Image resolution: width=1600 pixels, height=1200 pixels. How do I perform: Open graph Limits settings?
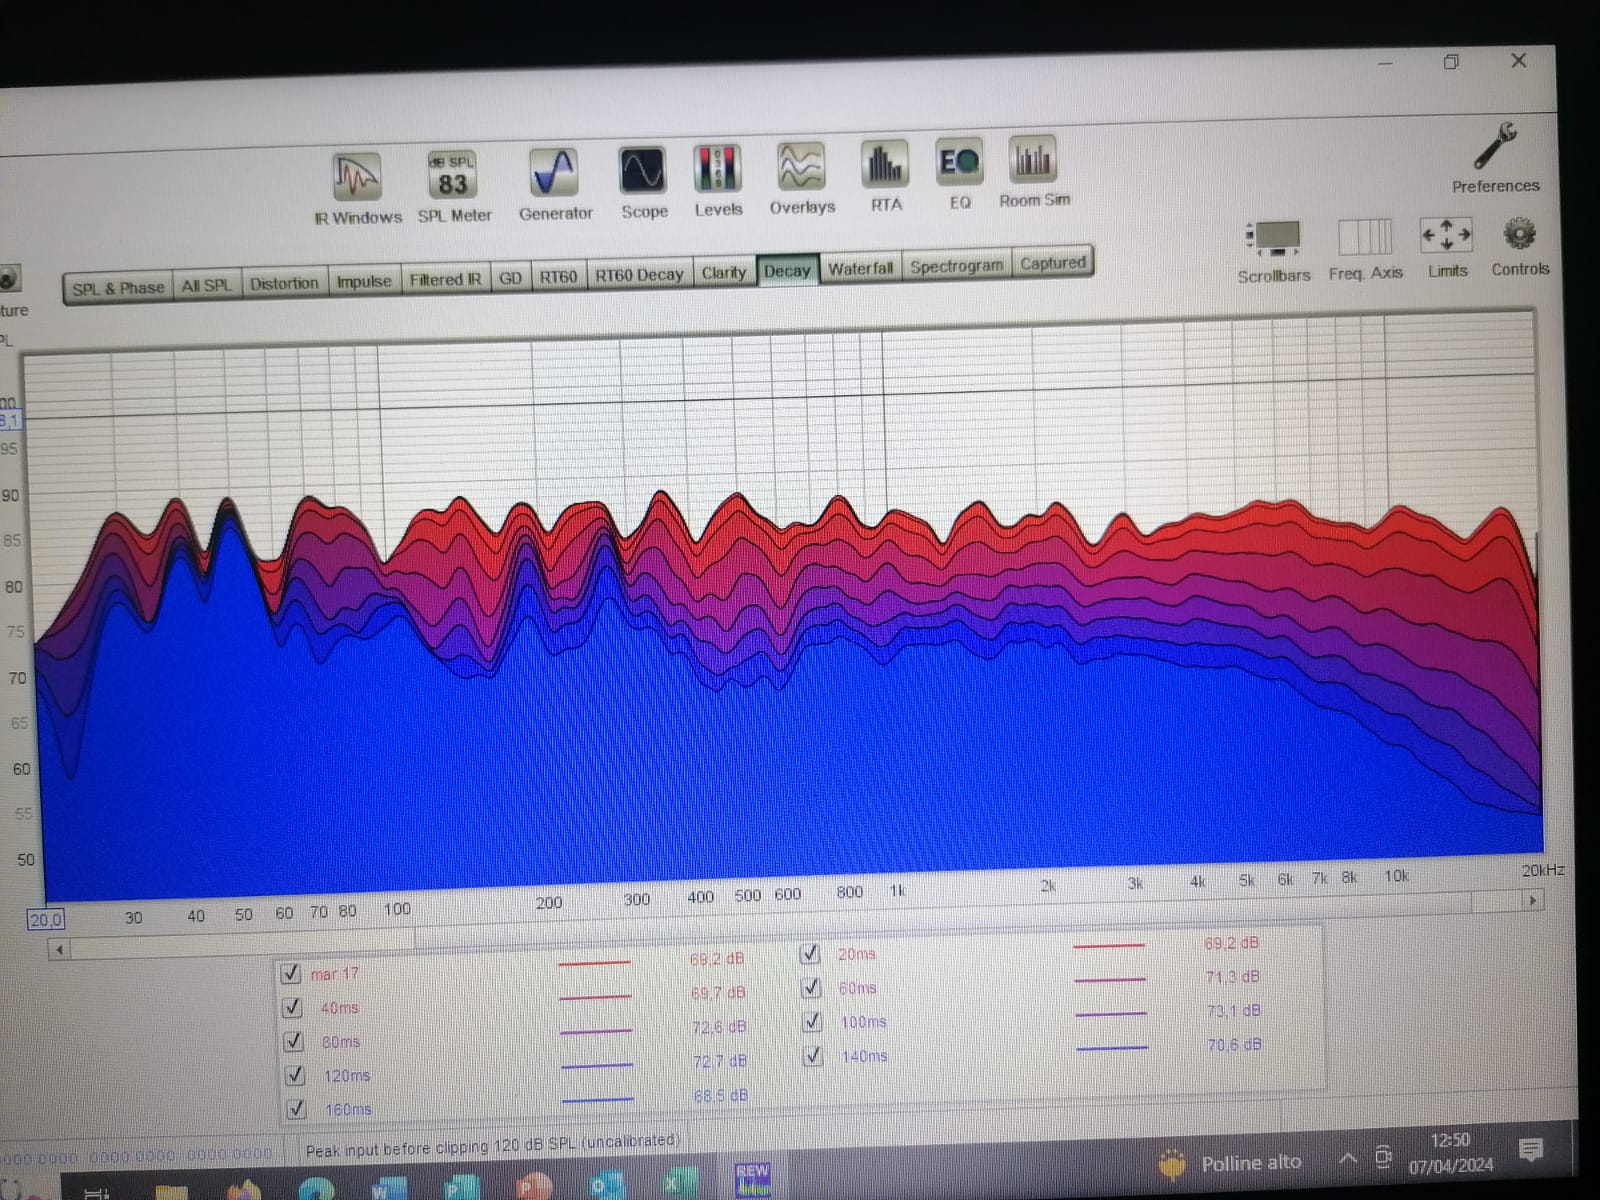click(x=1447, y=248)
